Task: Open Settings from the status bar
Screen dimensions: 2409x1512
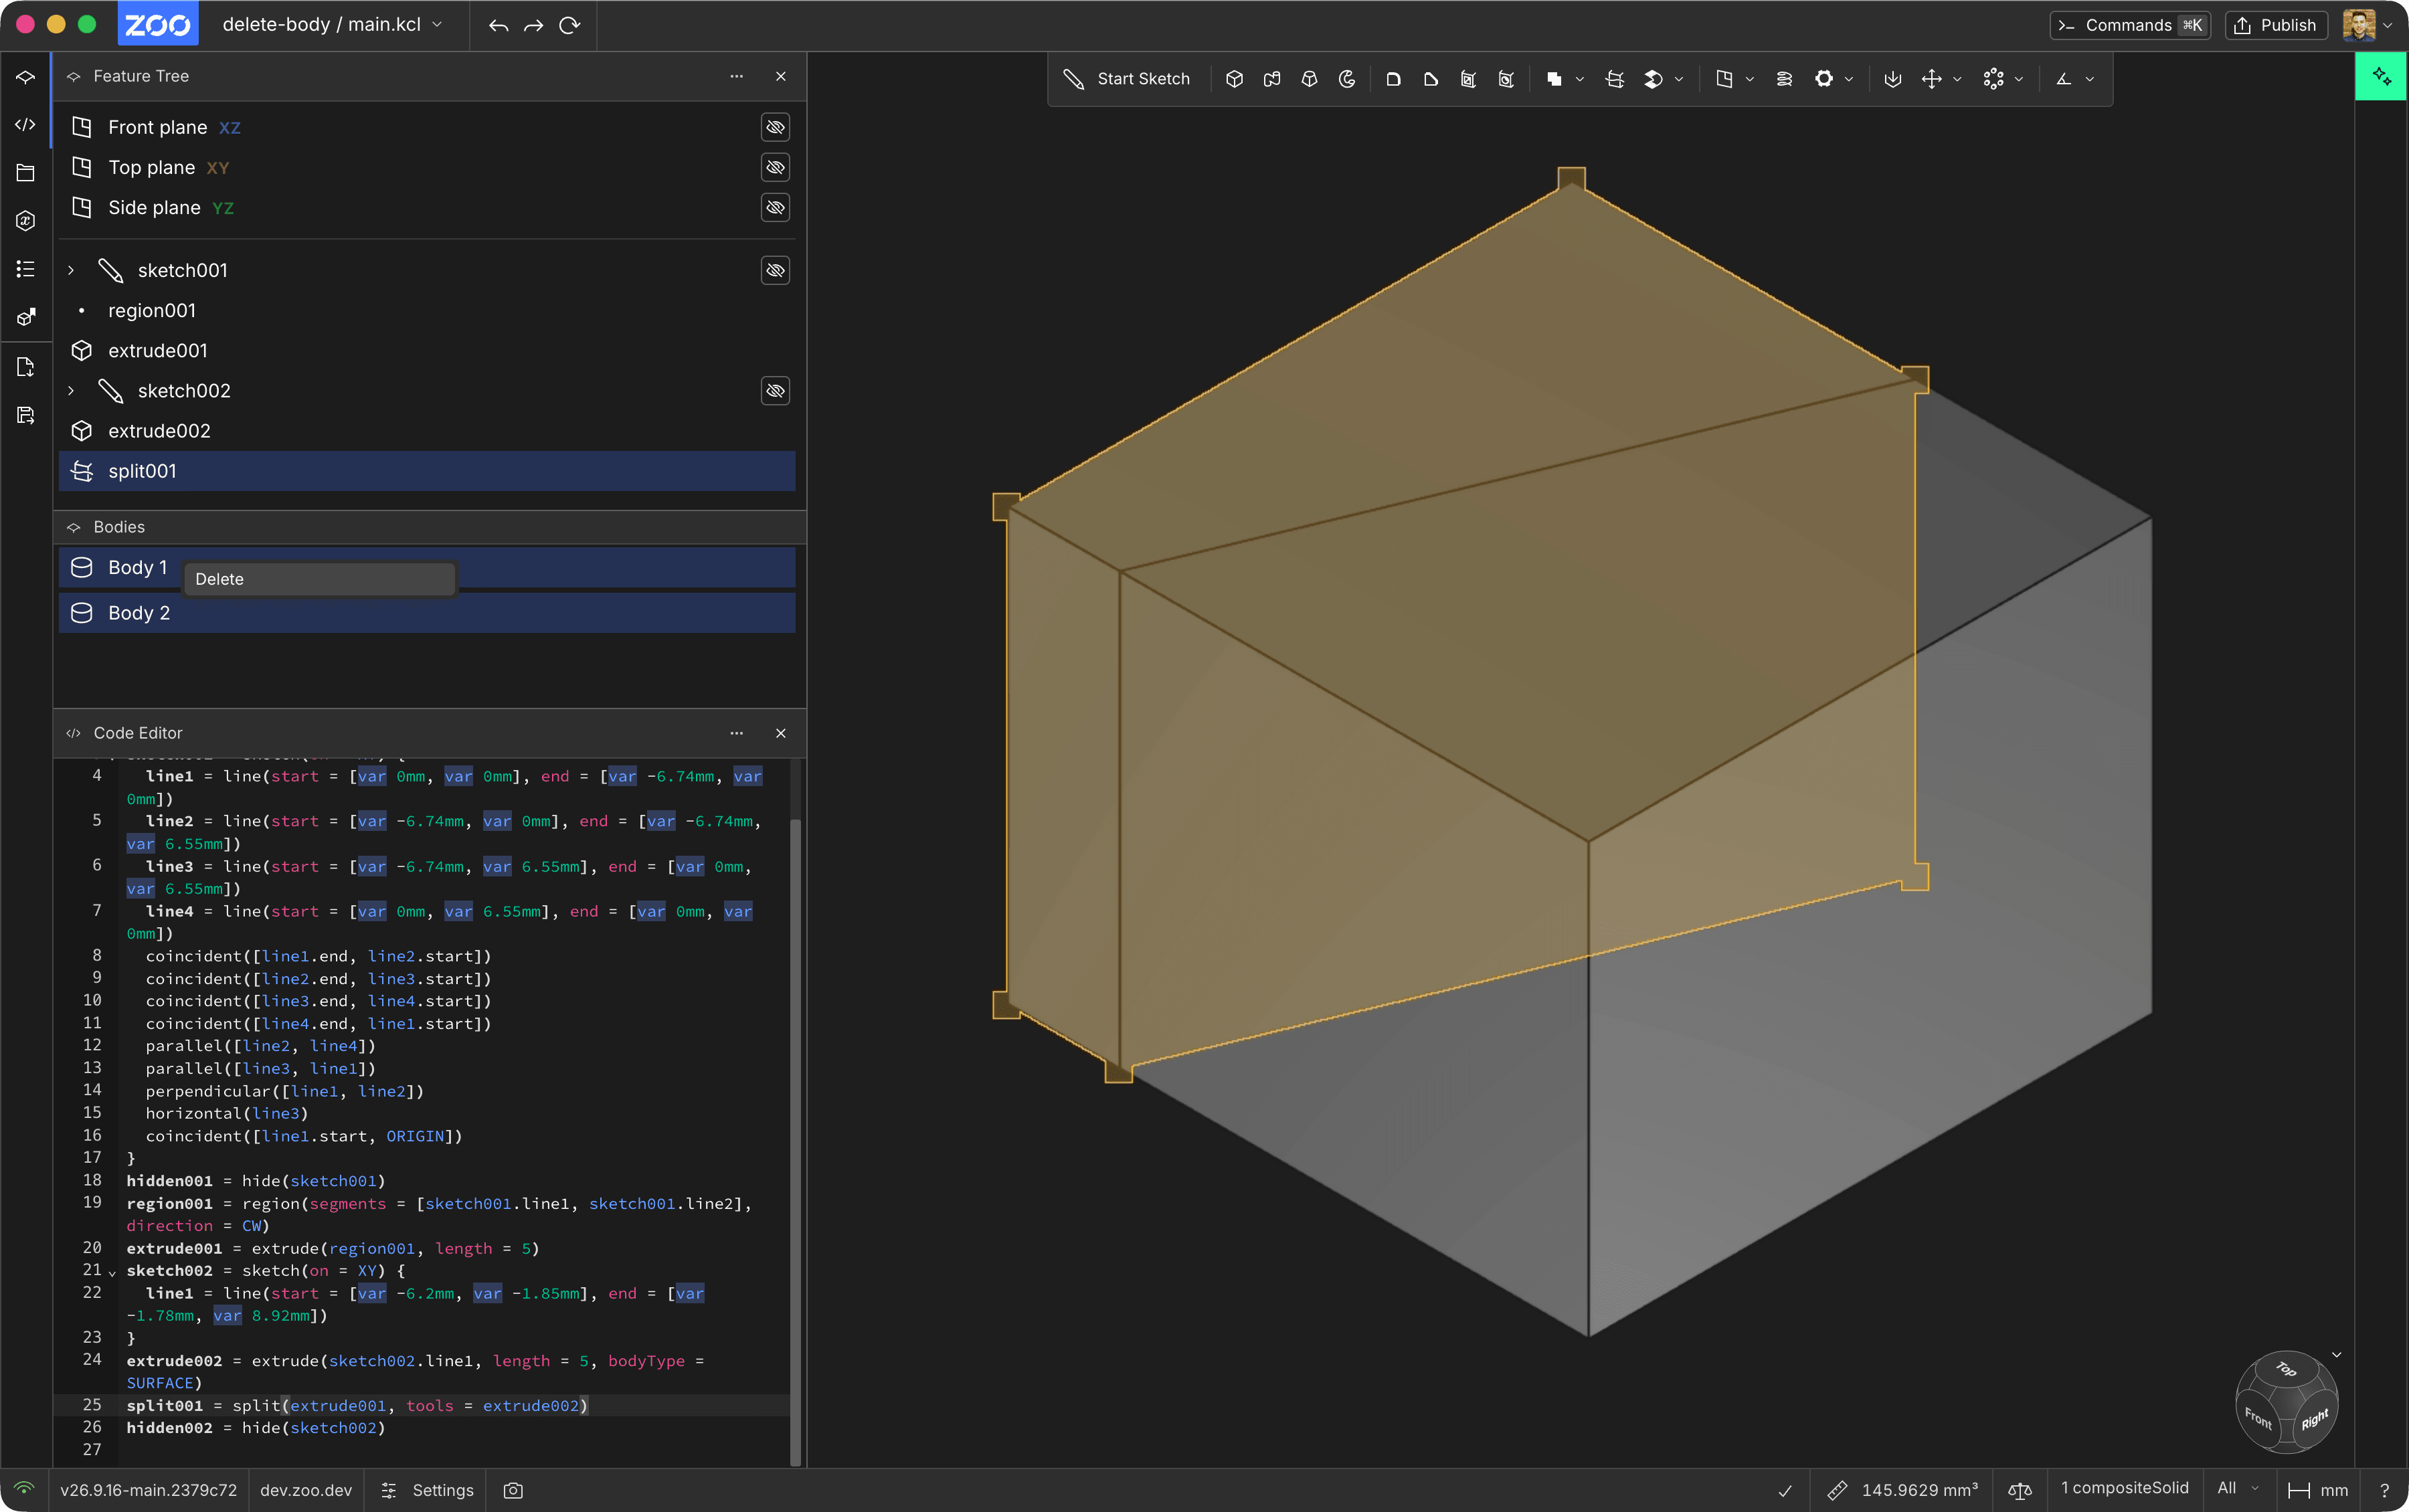Action: [x=427, y=1490]
